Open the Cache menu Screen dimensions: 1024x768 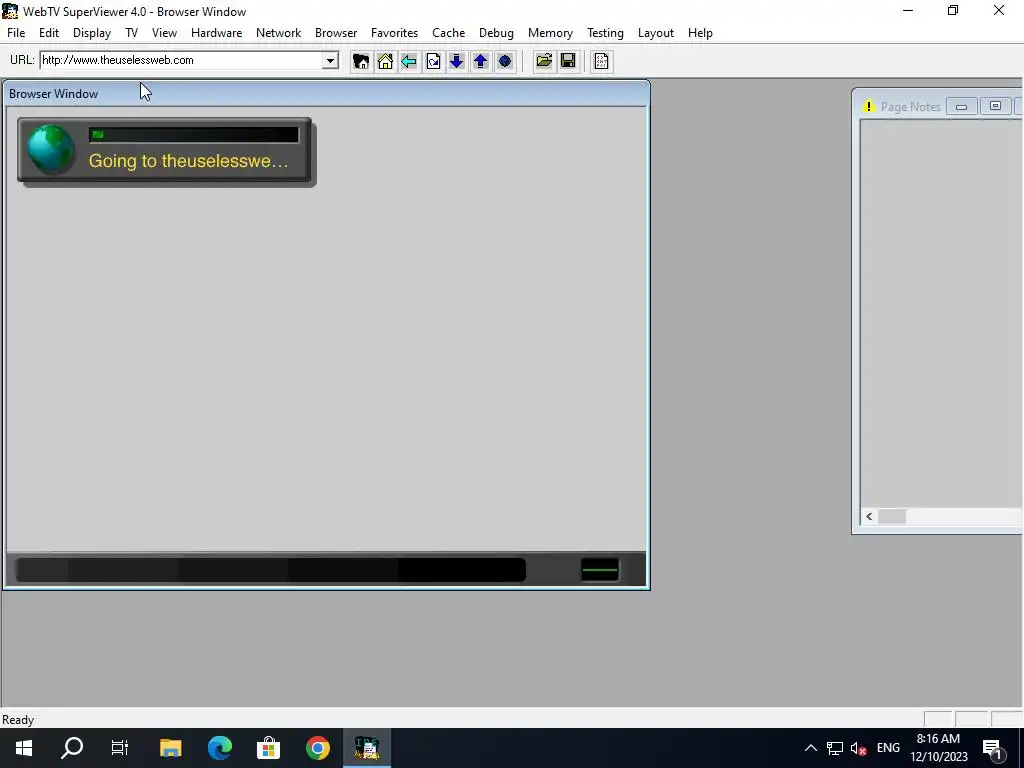pyautogui.click(x=449, y=33)
